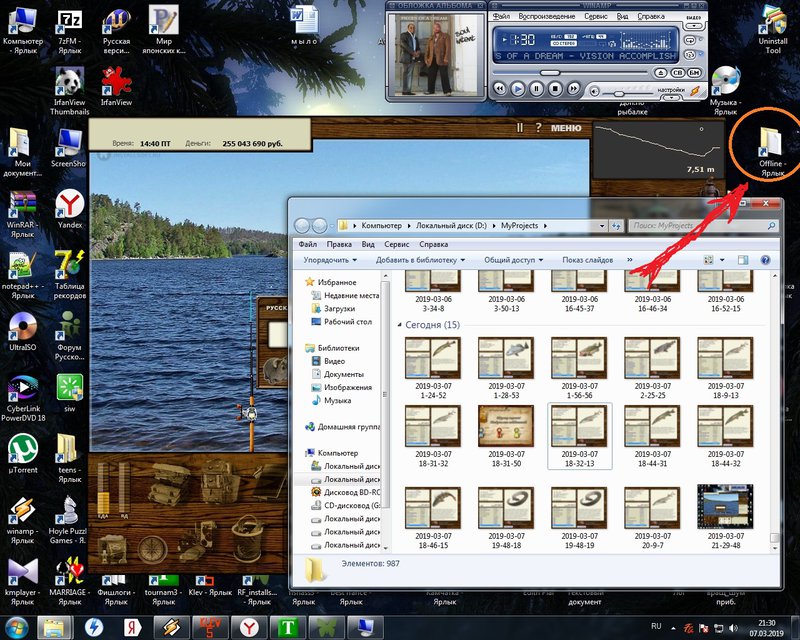800x640 pixels.
Task: Click Winamp's previous track button
Action: (x=500, y=89)
